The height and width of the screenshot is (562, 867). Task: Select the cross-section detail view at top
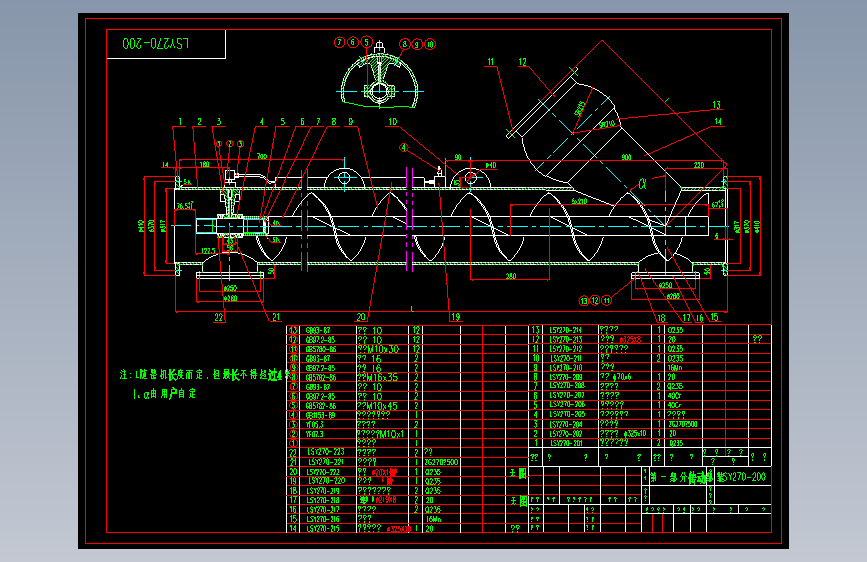pos(379,75)
